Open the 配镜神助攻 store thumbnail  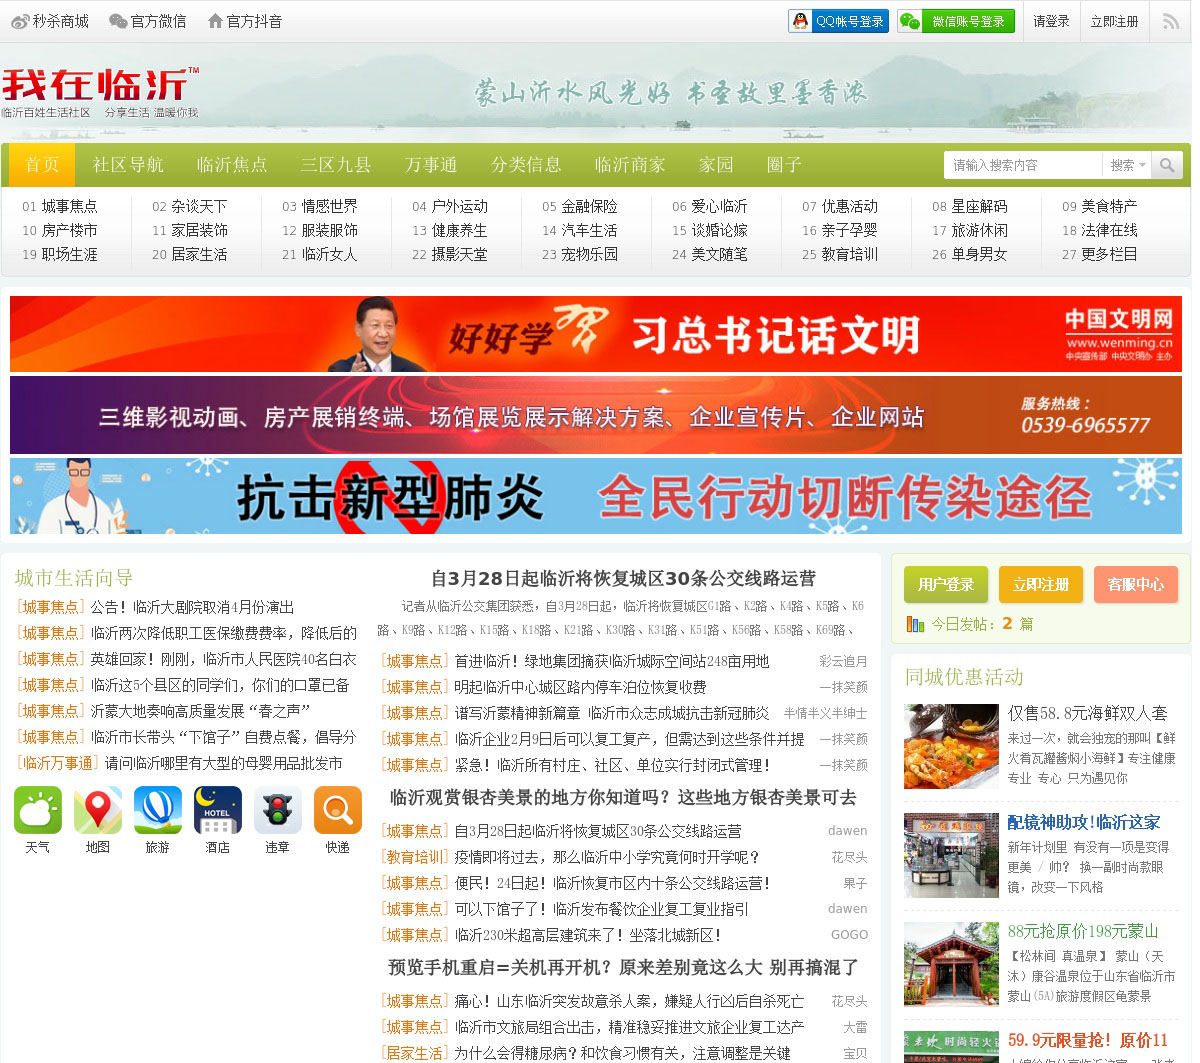(951, 855)
